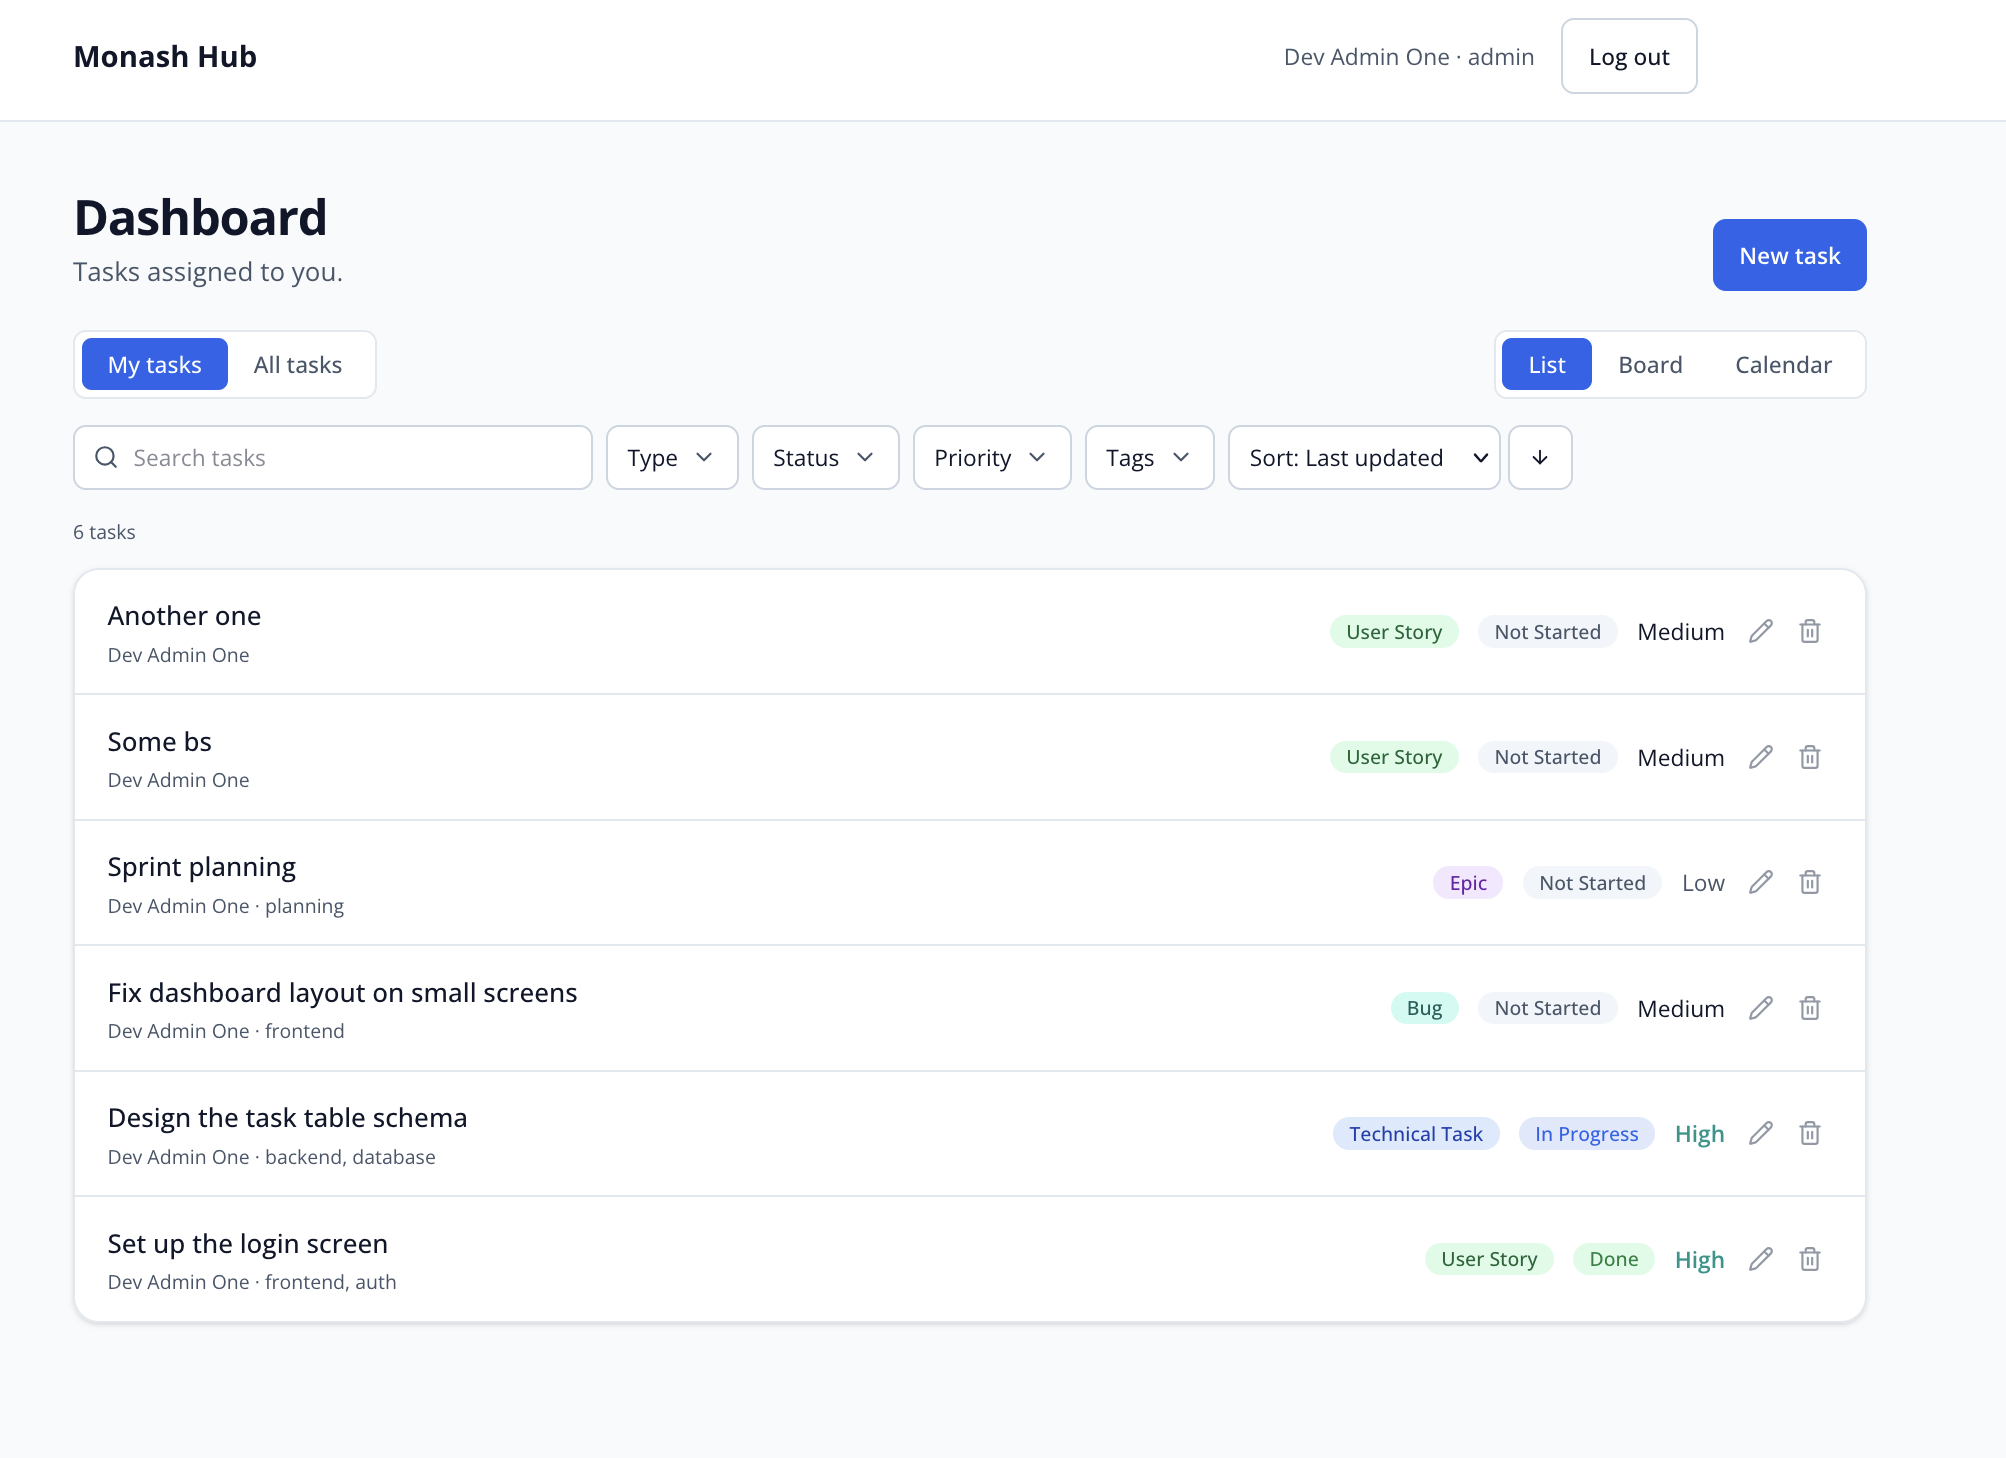This screenshot has width=2006, height=1458.
Task: Open 'Fix dashboard layout on small screens' title
Action: (342, 993)
